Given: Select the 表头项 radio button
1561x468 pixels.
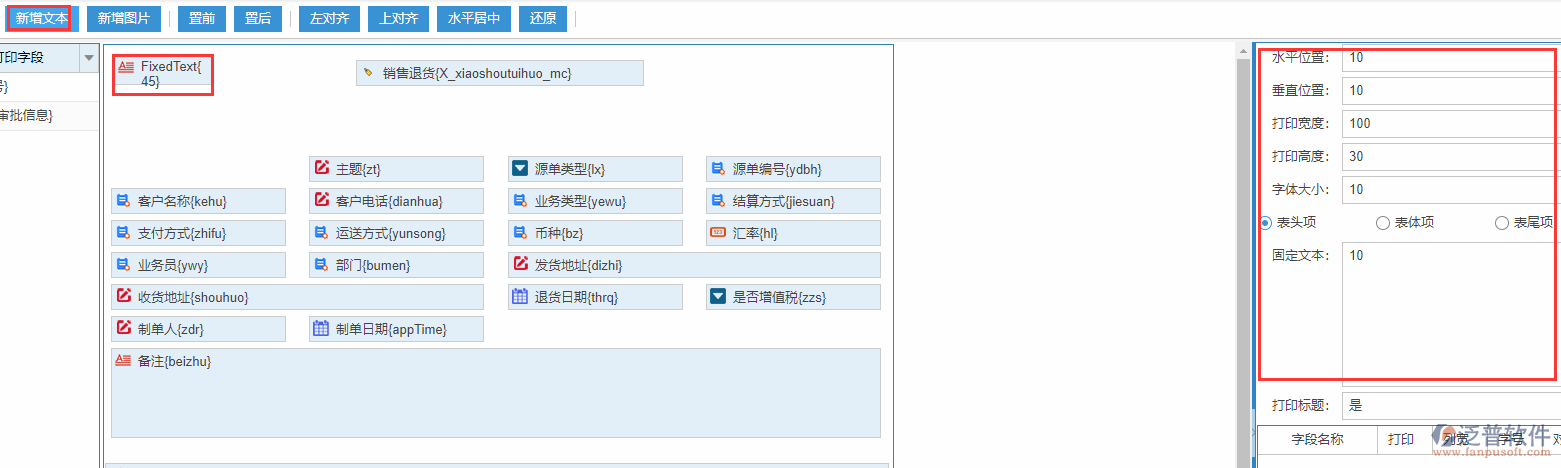Looking at the screenshot, I should point(1266,222).
